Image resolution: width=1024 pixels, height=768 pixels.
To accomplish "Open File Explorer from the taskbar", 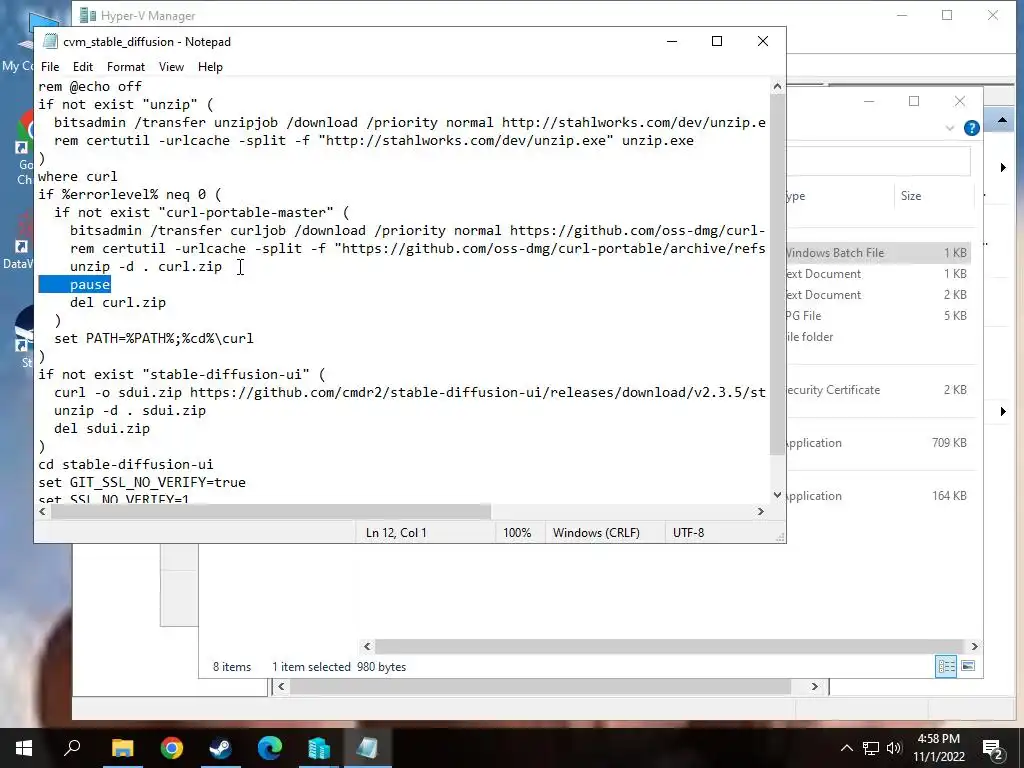I will coord(122,748).
